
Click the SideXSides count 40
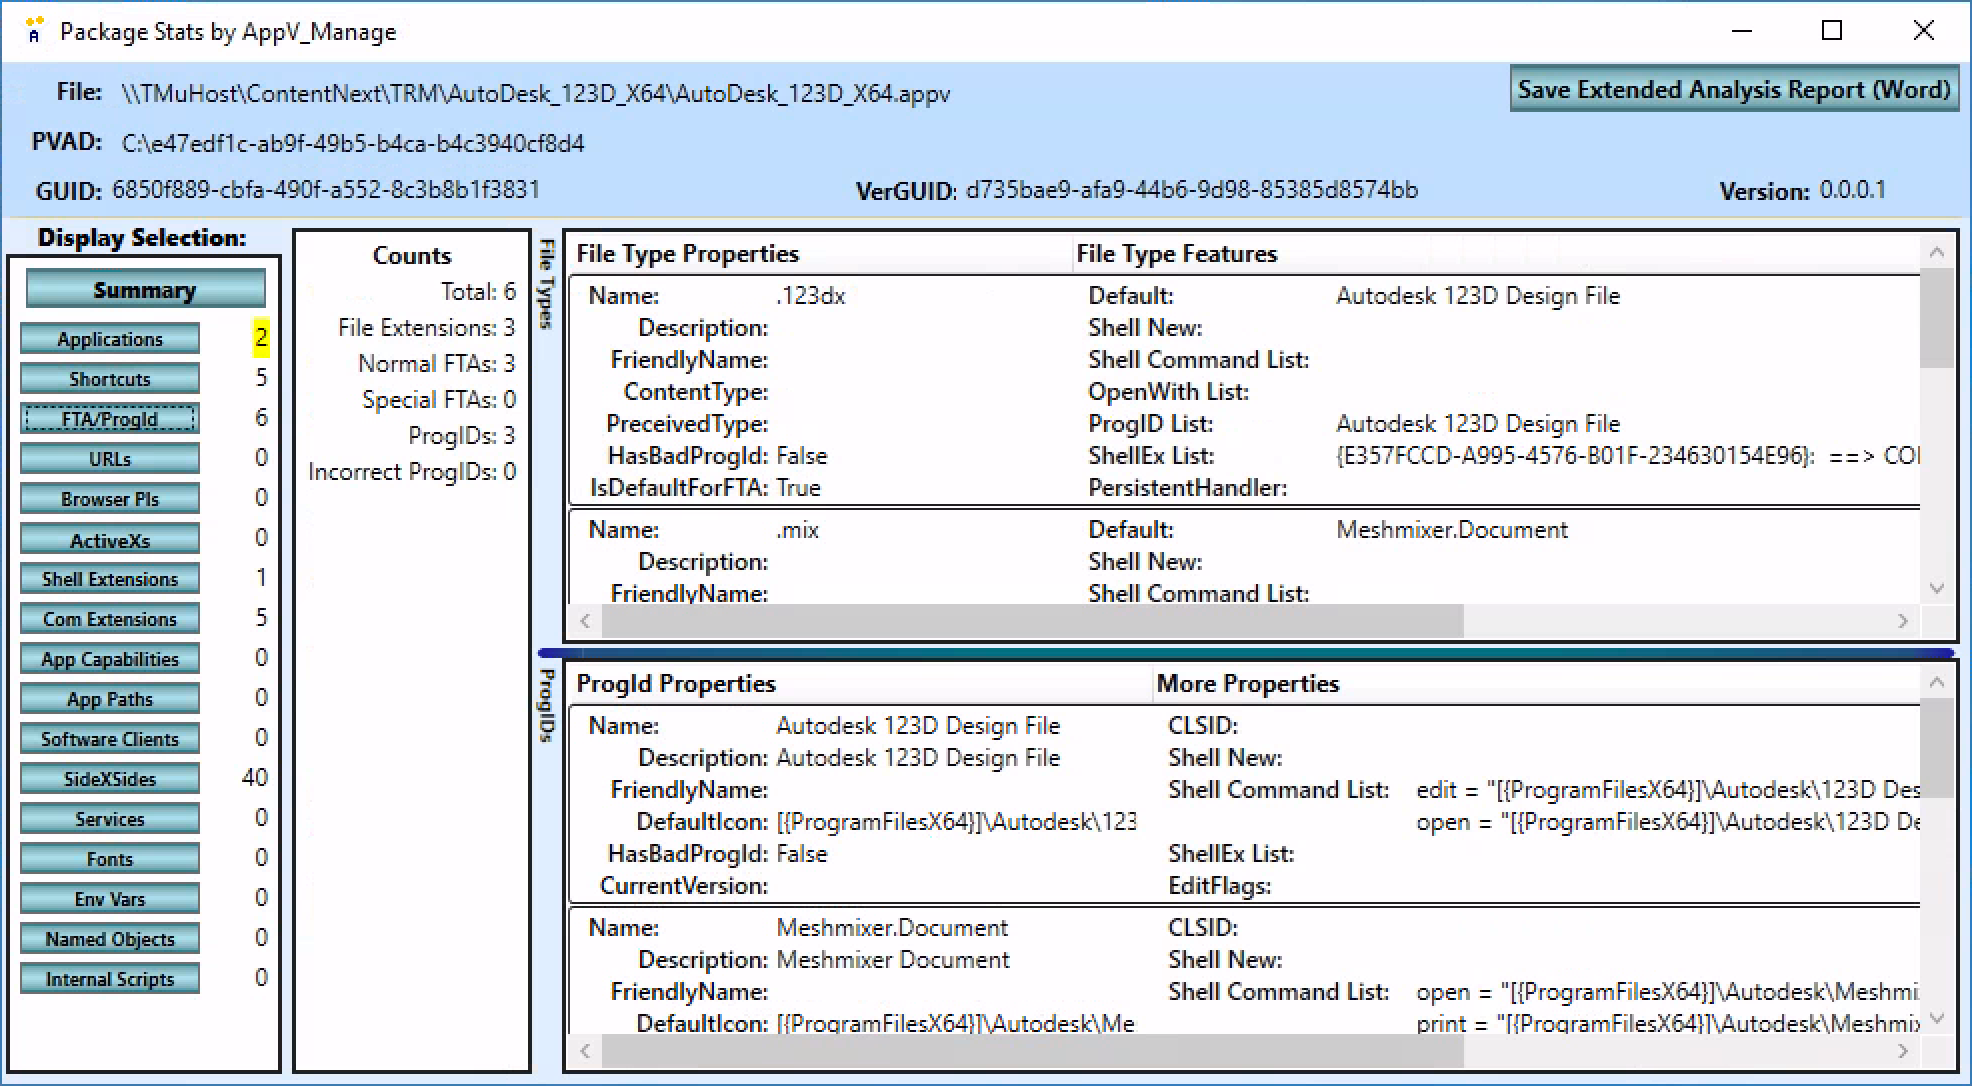pyautogui.click(x=255, y=777)
